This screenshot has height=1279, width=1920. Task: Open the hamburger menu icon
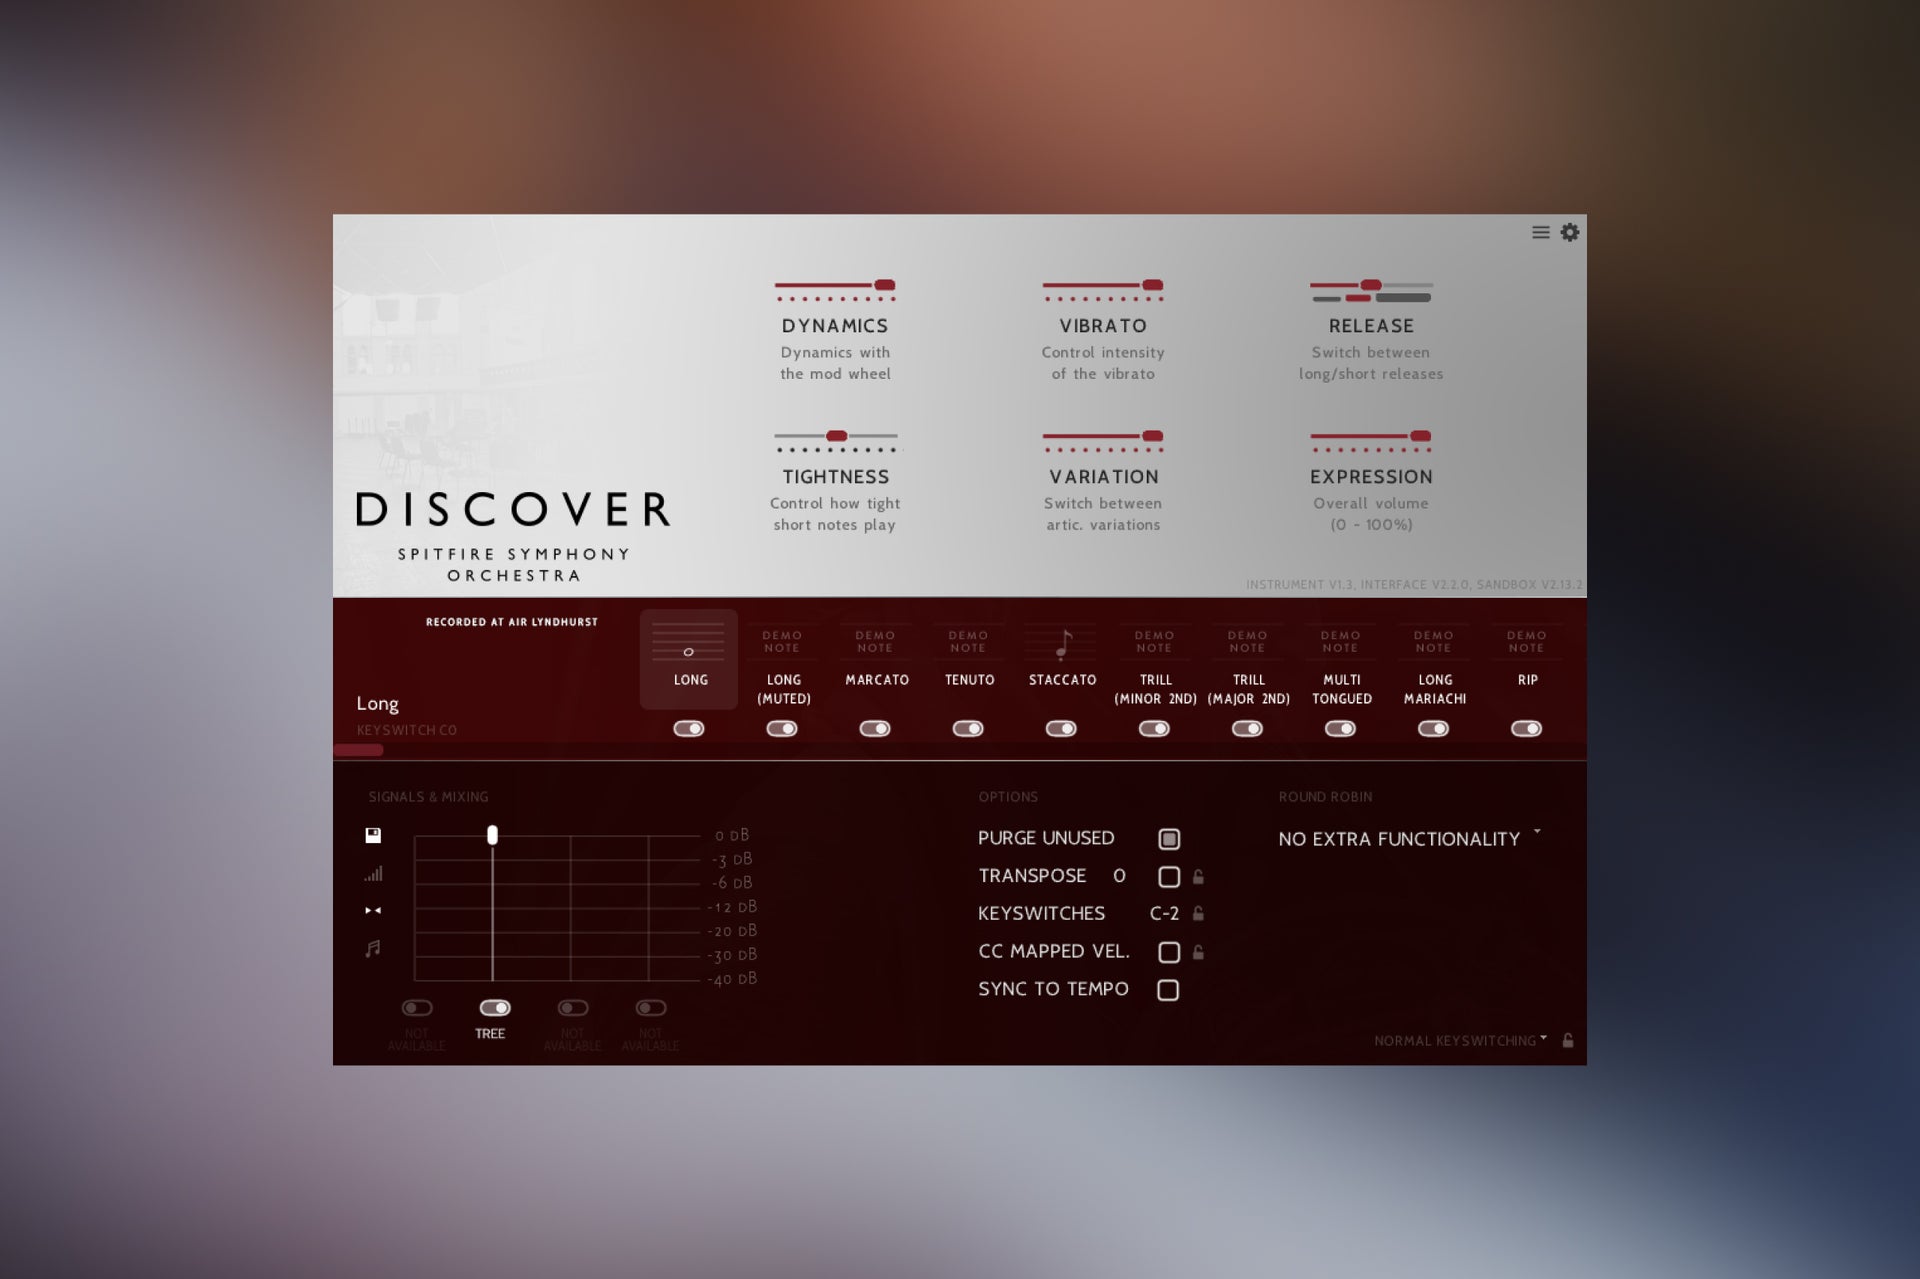tap(1540, 232)
